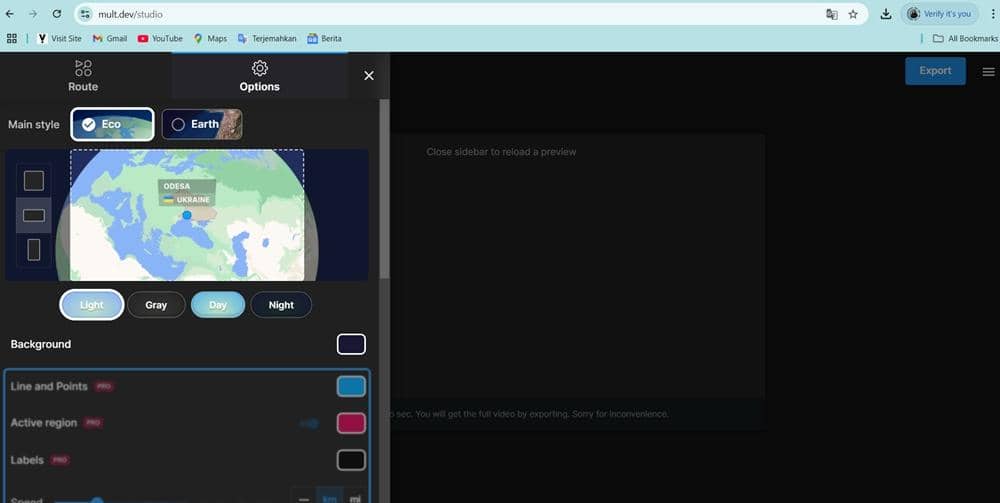1000x503 pixels.
Task: Switch to the Options tab
Action: point(259,76)
